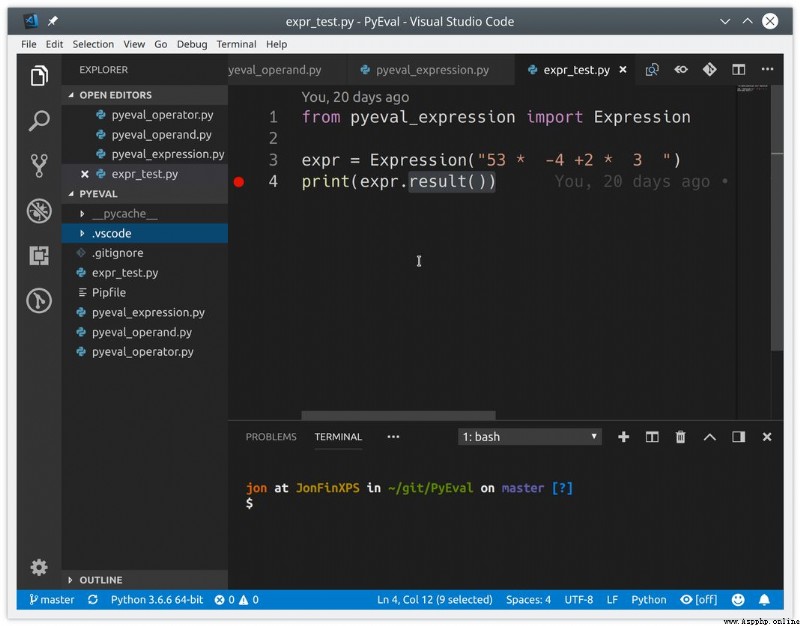Open the Terminal menu
The height and width of the screenshot is (626, 800).
tap(236, 44)
